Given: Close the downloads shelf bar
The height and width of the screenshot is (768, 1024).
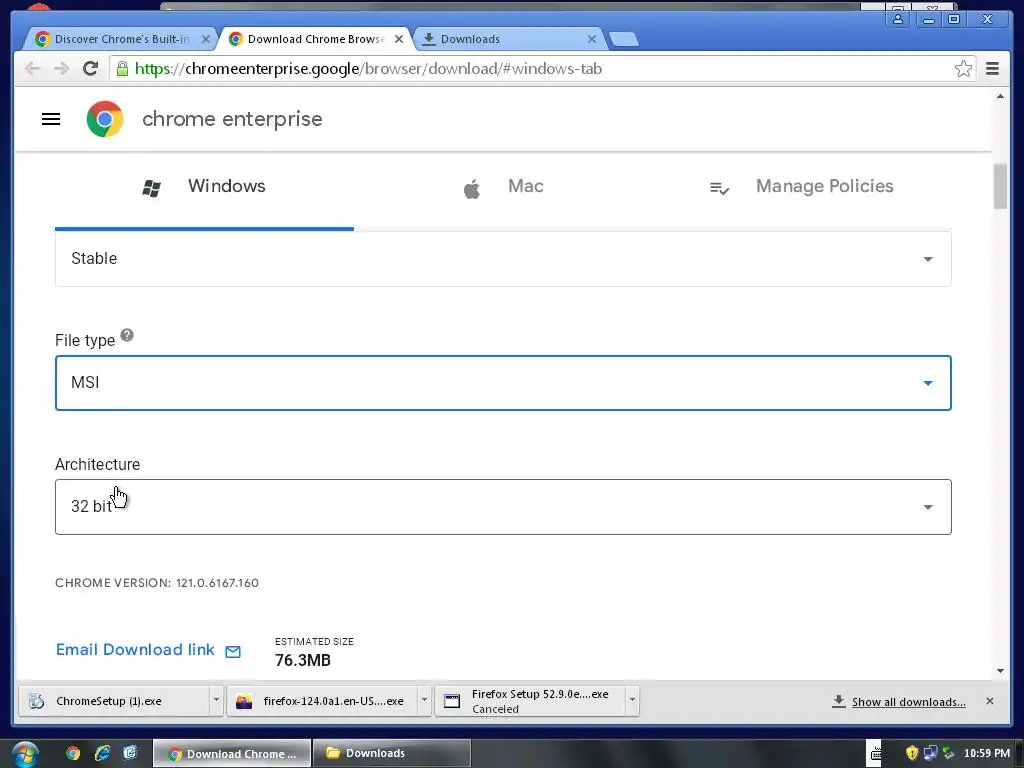Looking at the screenshot, I should coord(990,701).
